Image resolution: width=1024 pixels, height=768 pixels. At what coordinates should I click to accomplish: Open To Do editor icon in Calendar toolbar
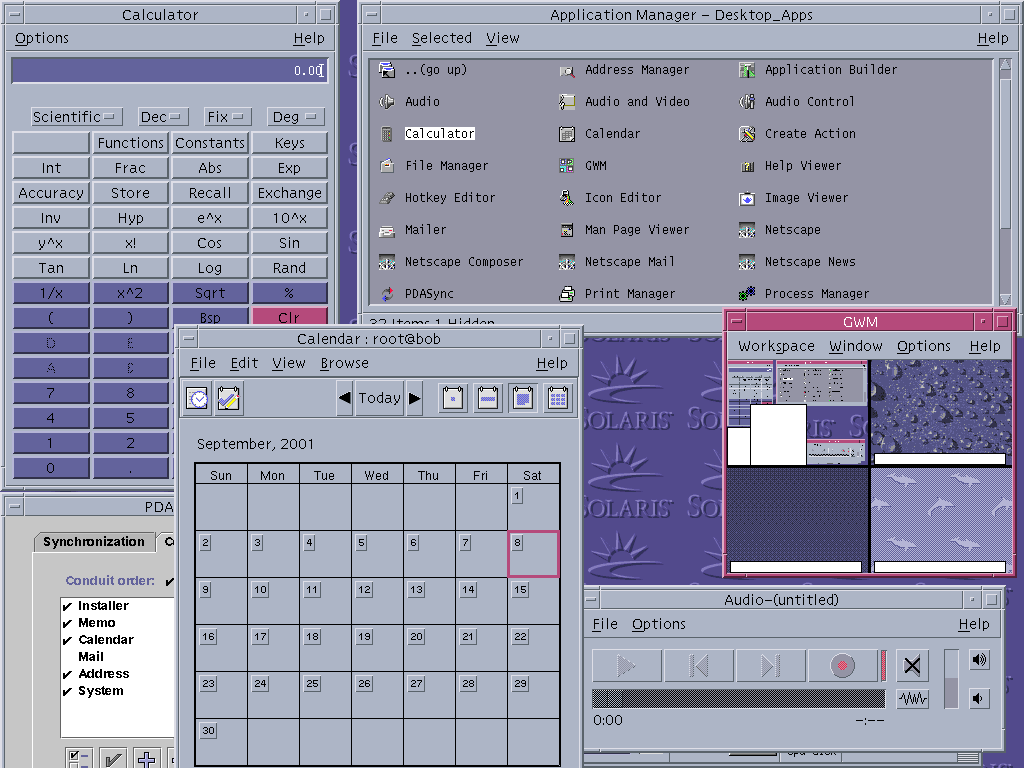[228, 398]
